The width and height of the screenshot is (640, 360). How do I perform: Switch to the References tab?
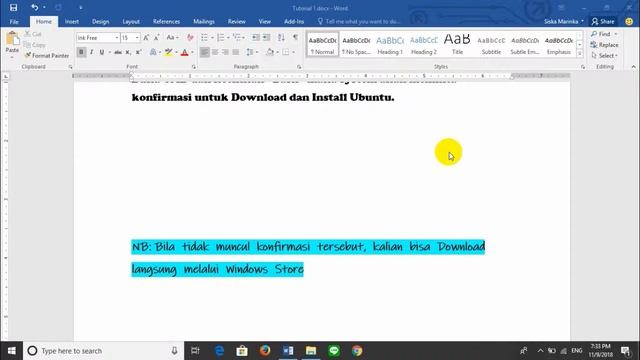[x=166, y=21]
